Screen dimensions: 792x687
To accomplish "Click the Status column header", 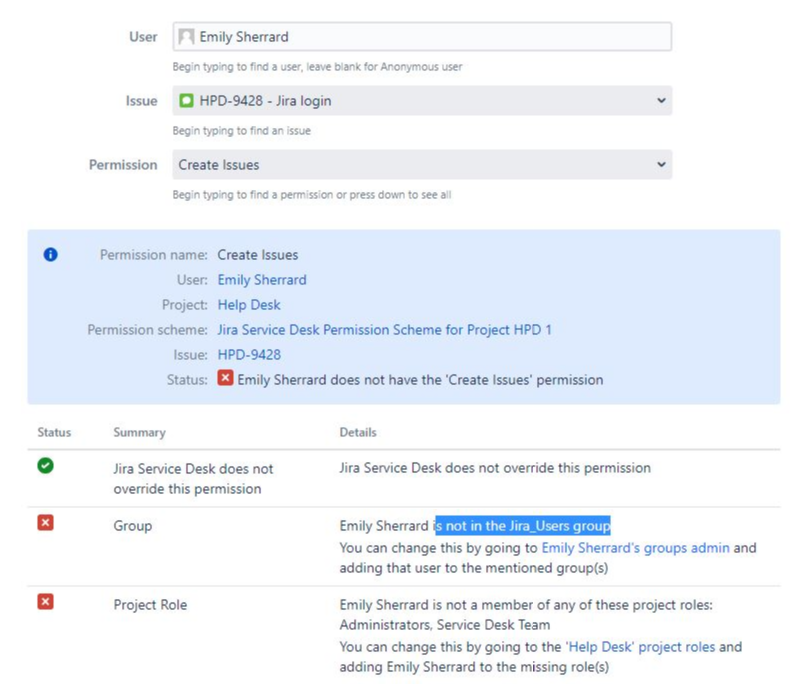I will pos(54,432).
